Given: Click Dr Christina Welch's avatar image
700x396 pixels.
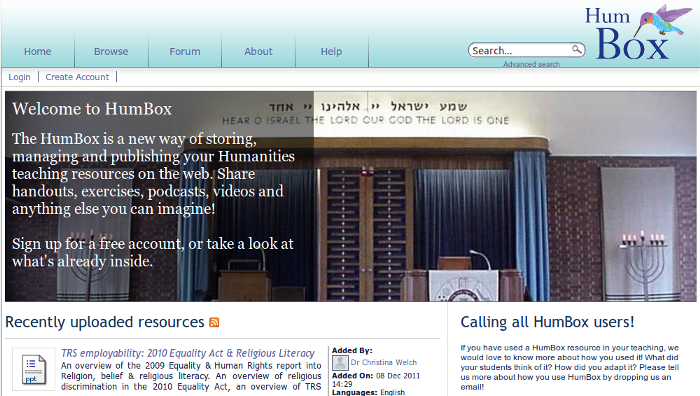Looking at the screenshot, I should pyautogui.click(x=340, y=363).
